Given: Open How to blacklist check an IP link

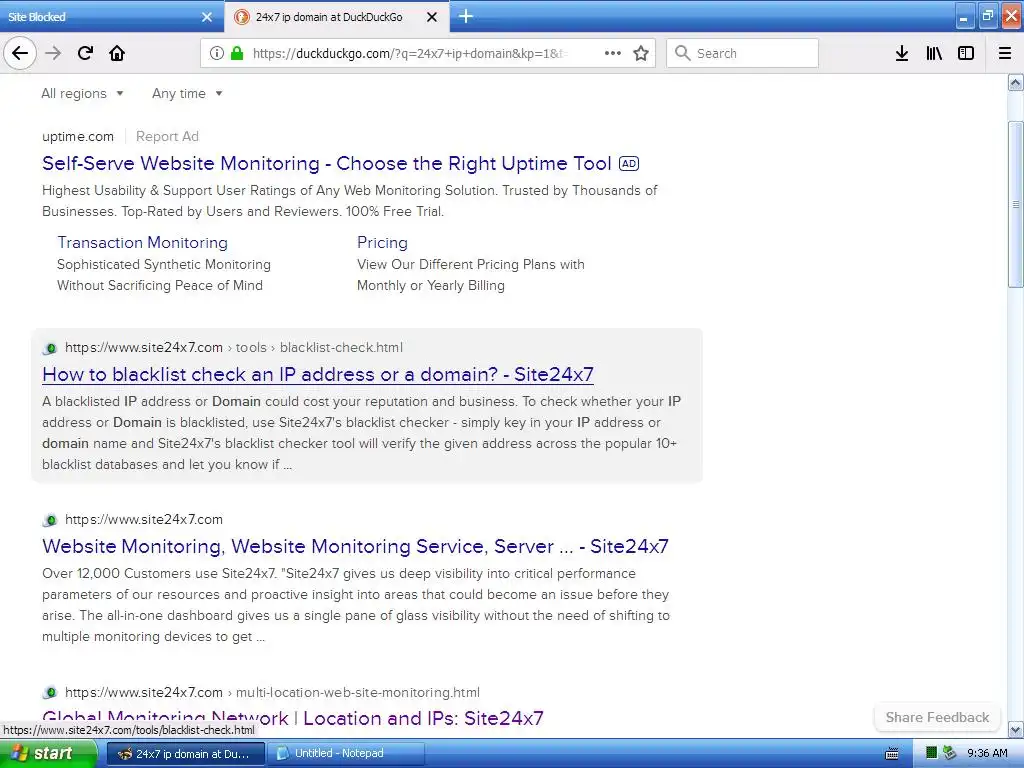Looking at the screenshot, I should (x=317, y=374).
